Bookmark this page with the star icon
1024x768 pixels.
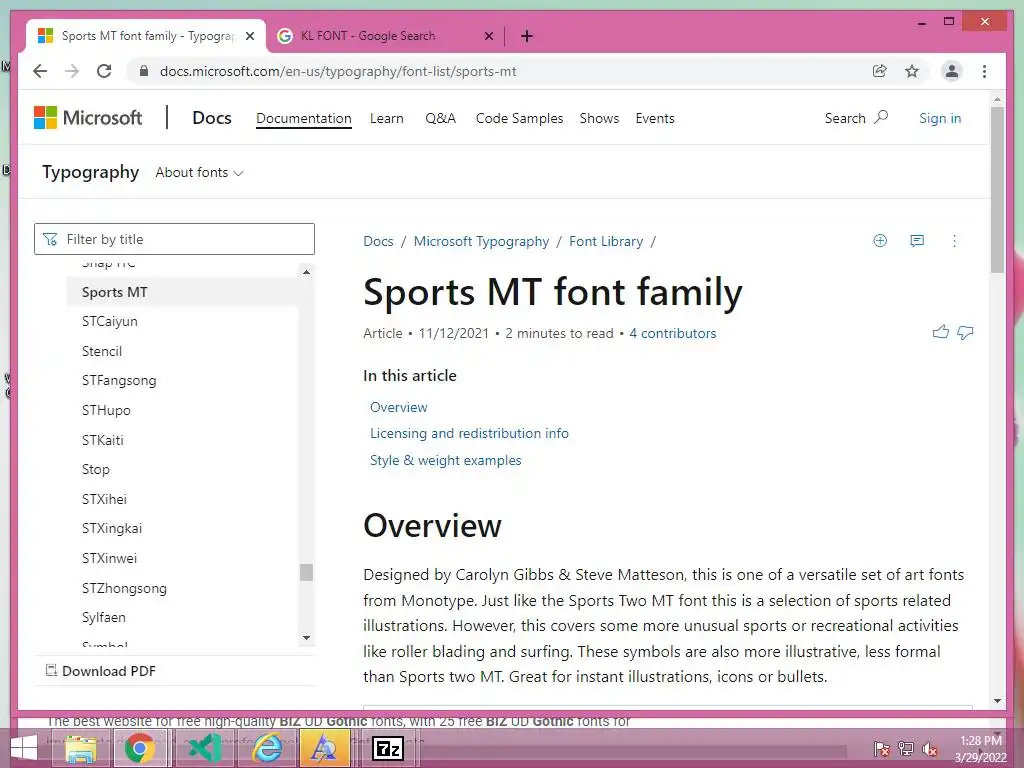click(912, 71)
